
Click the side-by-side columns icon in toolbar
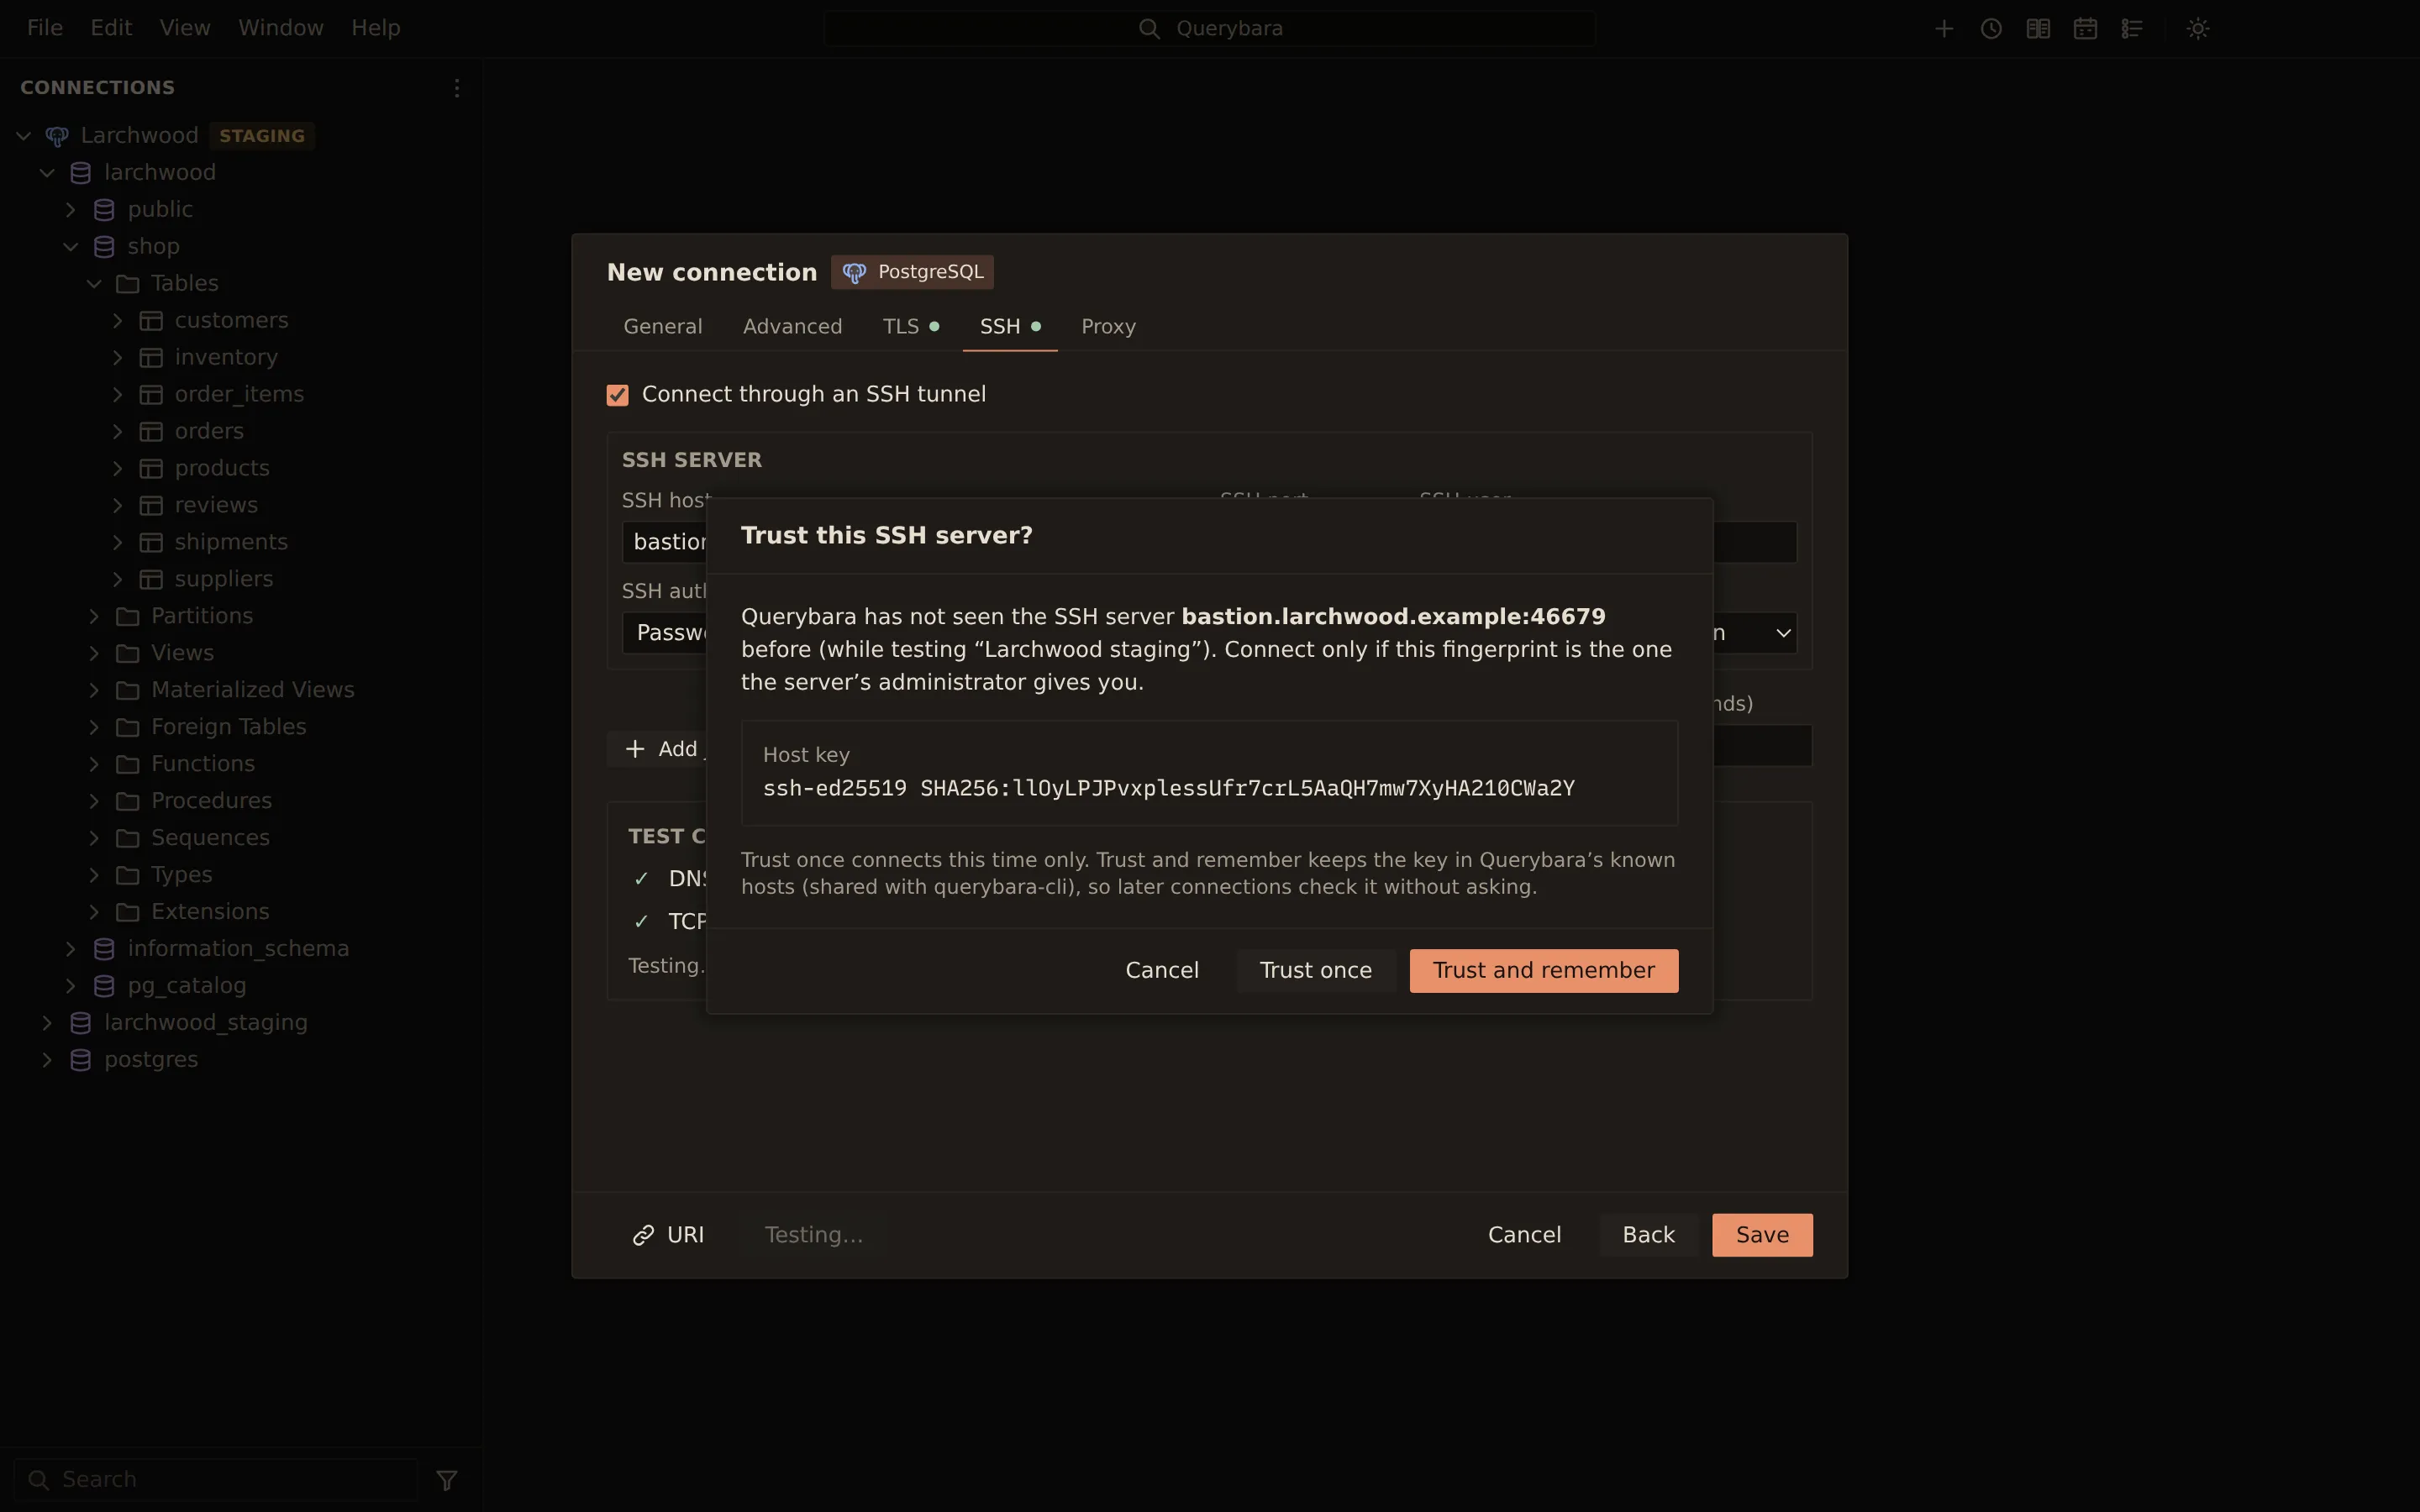tap(2038, 28)
